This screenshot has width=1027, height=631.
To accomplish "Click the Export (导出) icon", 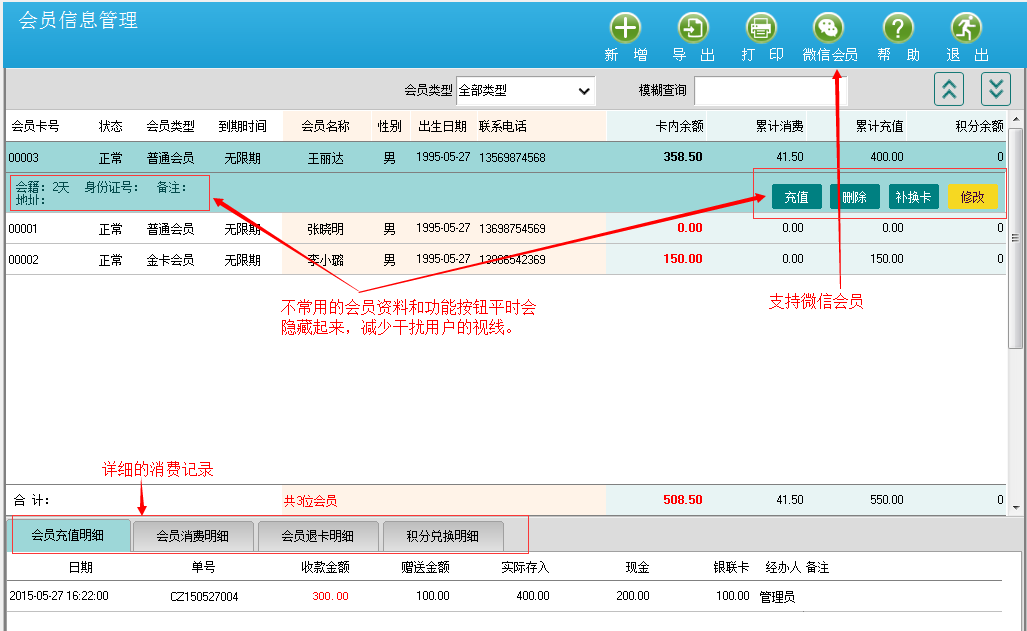I will click(x=692, y=28).
